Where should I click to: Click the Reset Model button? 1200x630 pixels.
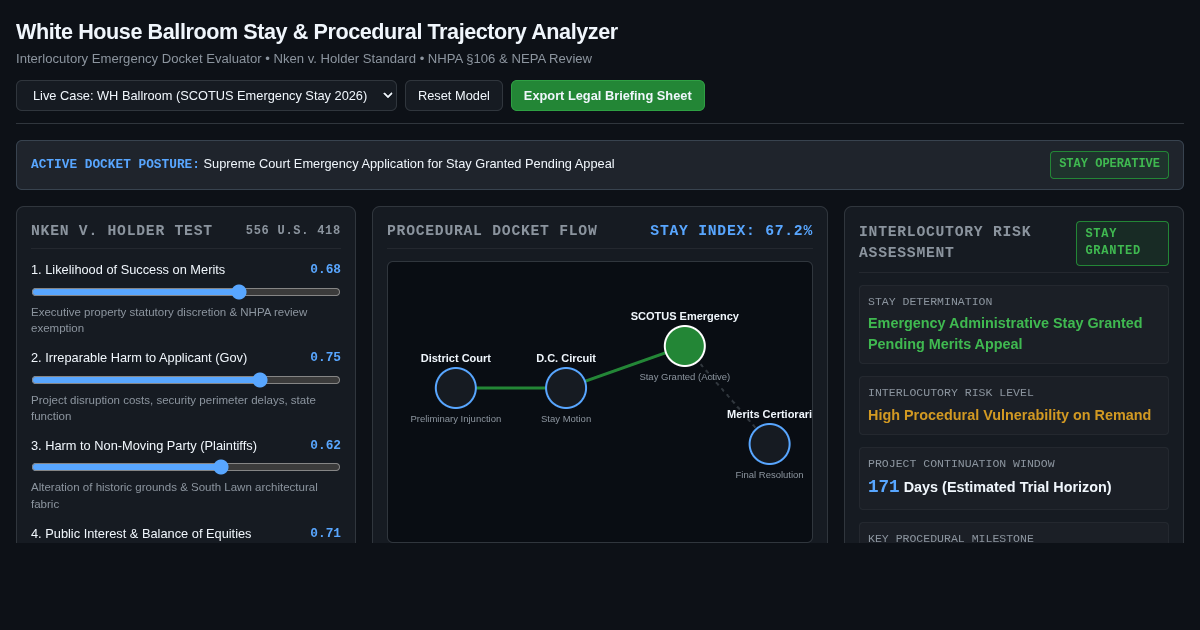(454, 95)
